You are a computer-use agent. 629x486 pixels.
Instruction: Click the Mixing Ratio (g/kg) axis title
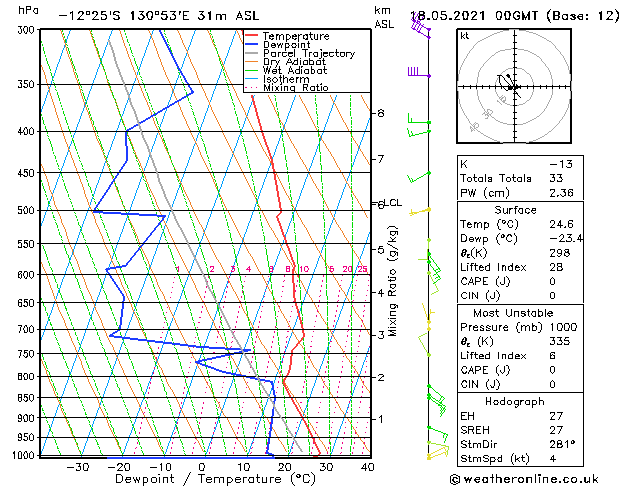click(x=392, y=281)
